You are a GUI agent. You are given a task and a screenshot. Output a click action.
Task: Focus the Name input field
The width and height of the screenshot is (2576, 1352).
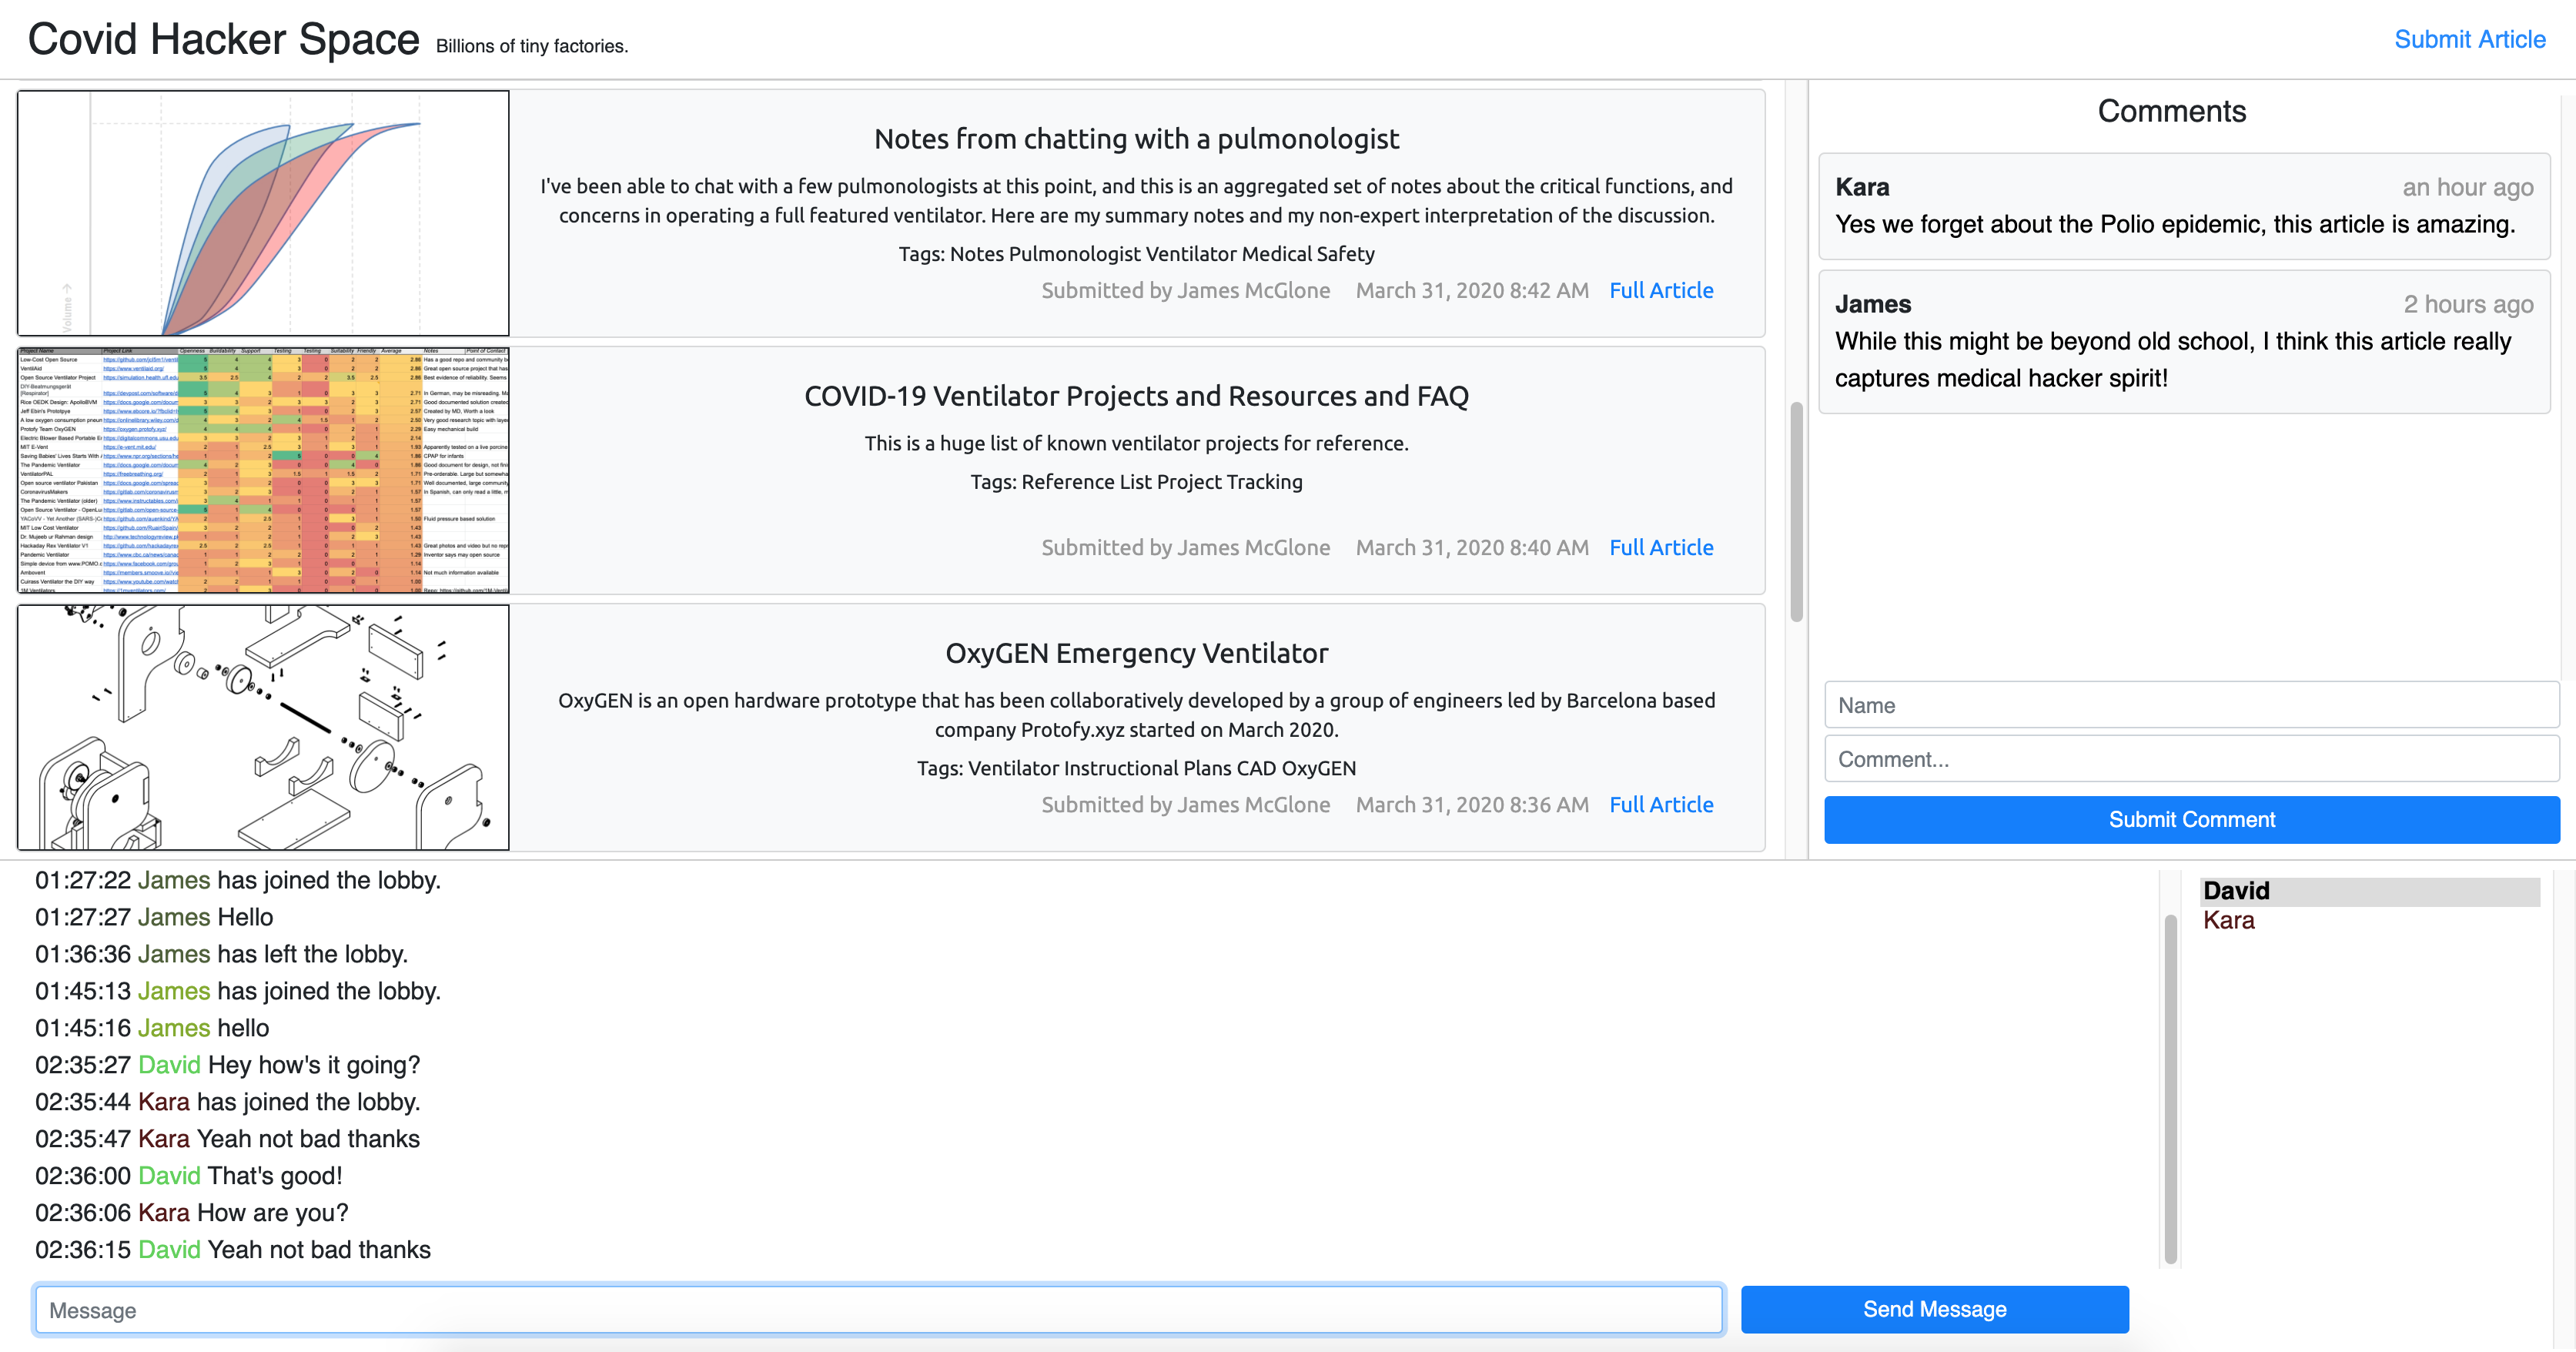tap(2190, 705)
